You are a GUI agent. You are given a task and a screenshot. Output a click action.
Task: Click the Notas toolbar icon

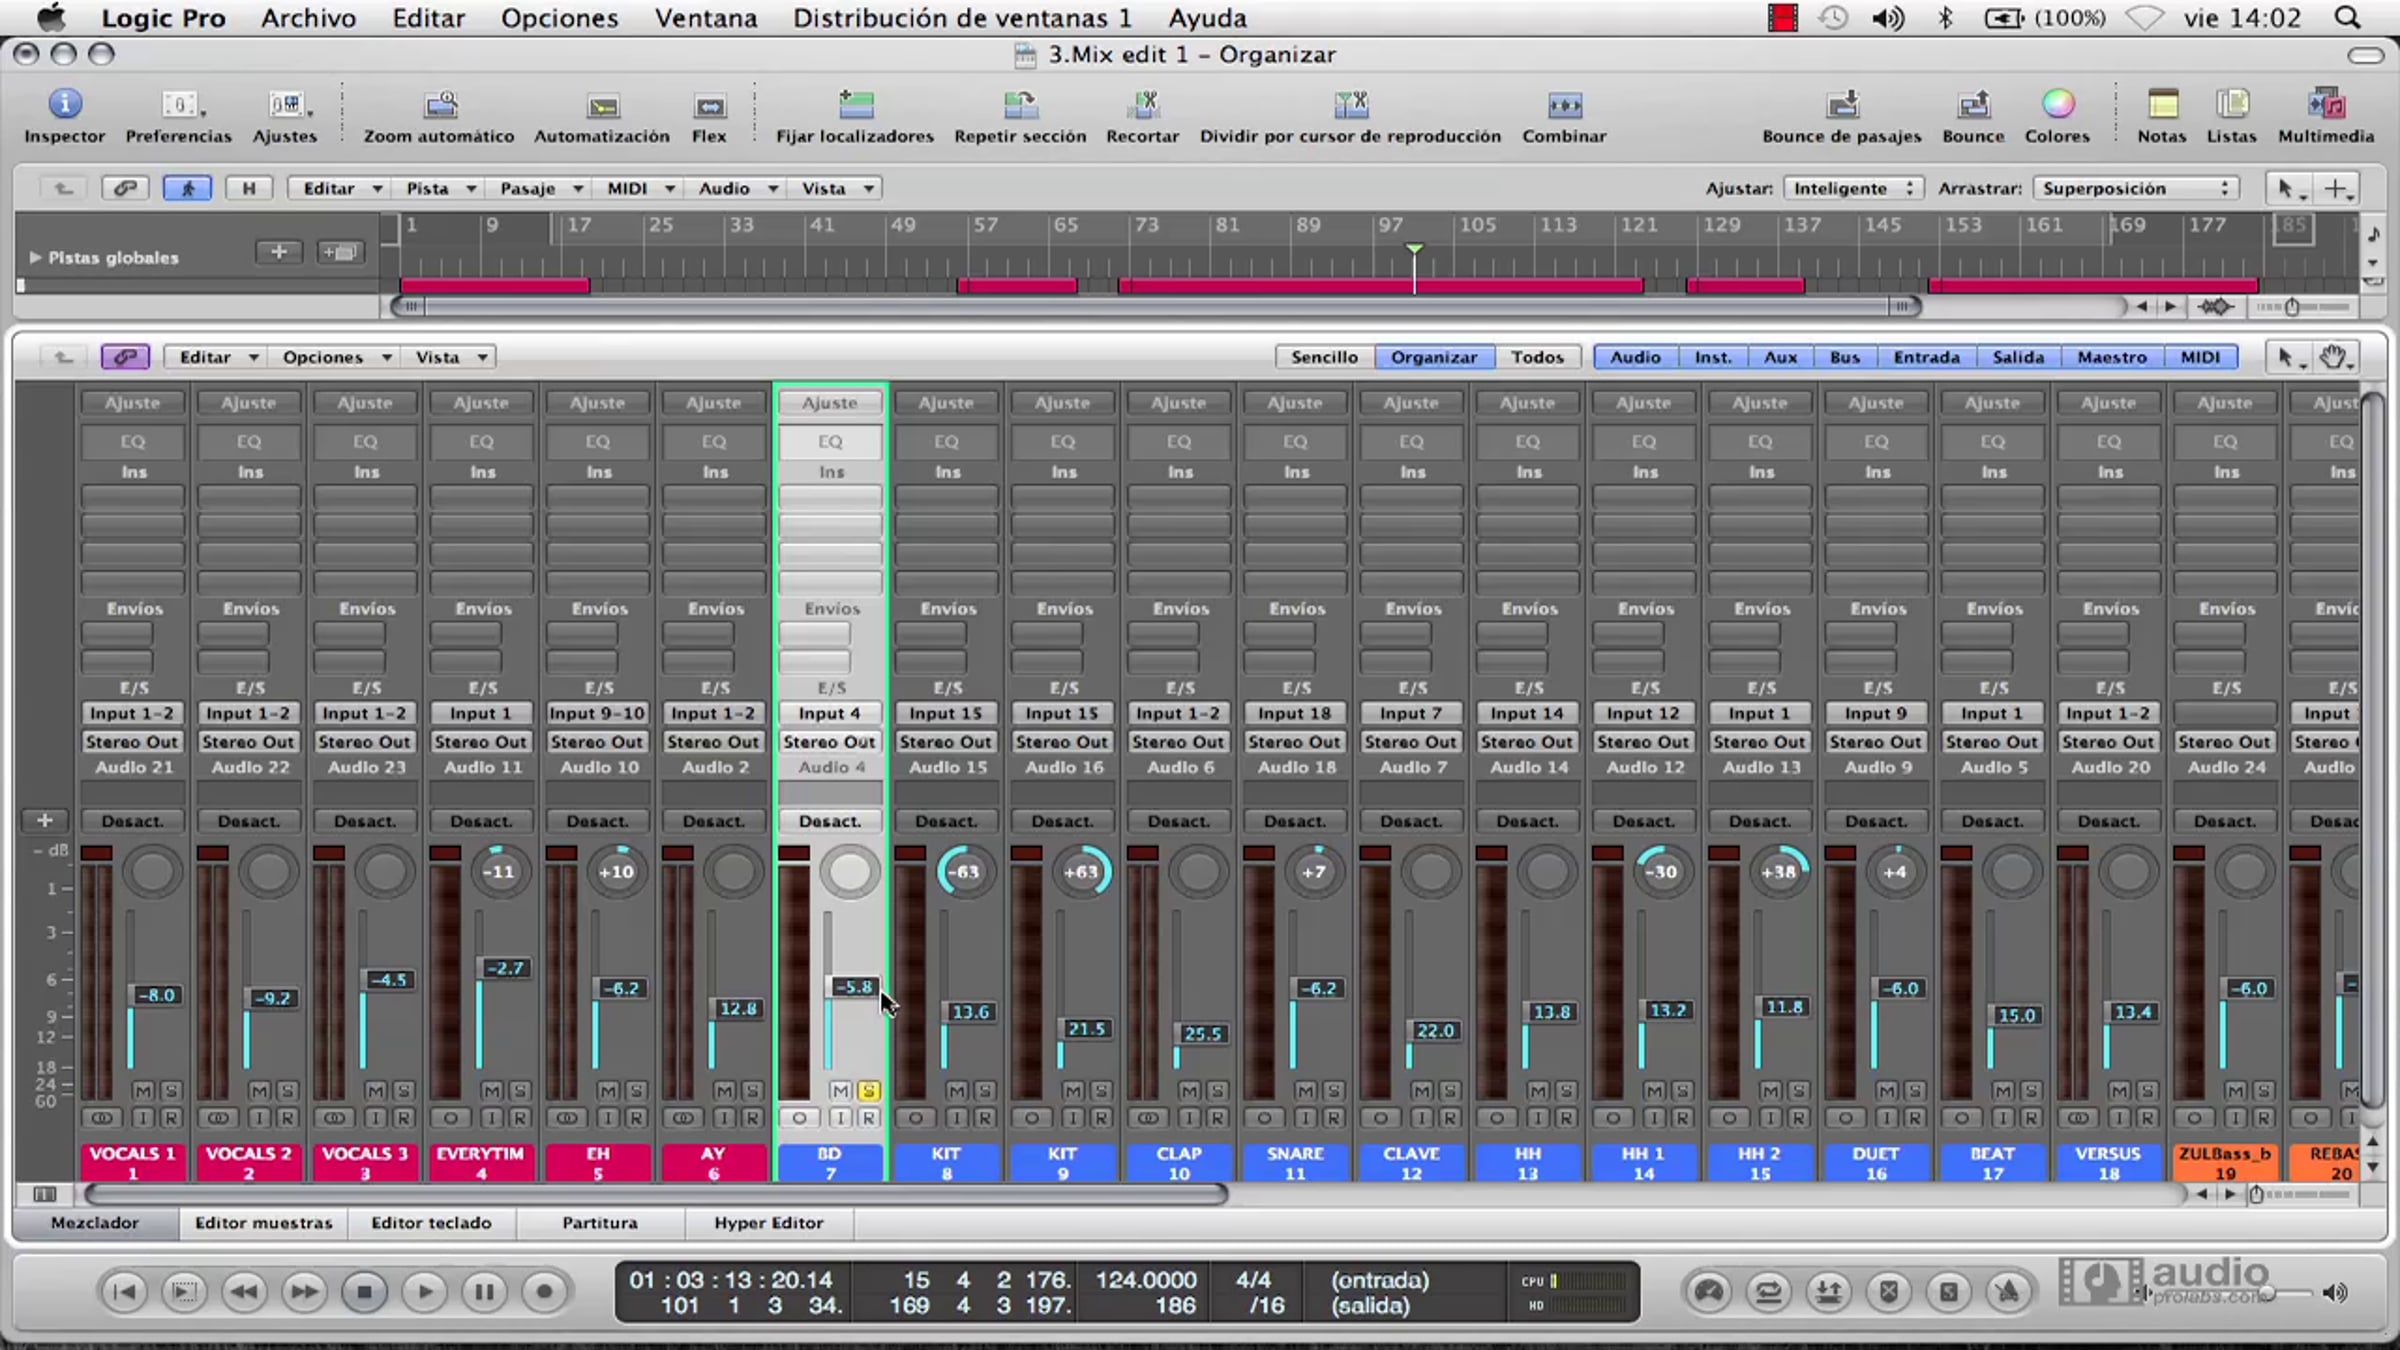tap(2162, 104)
